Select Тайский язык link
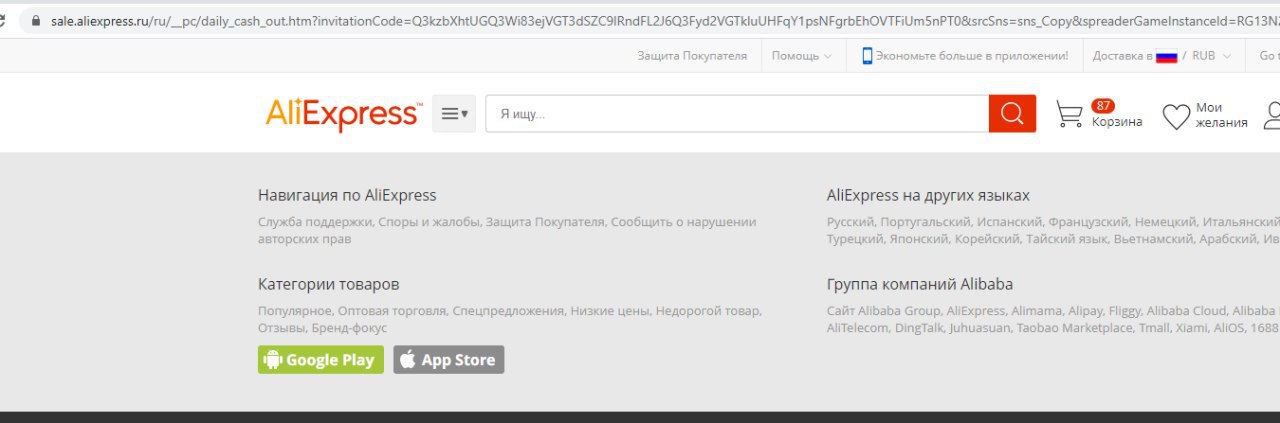Image resolution: width=1280 pixels, height=423 pixels. click(1068, 239)
